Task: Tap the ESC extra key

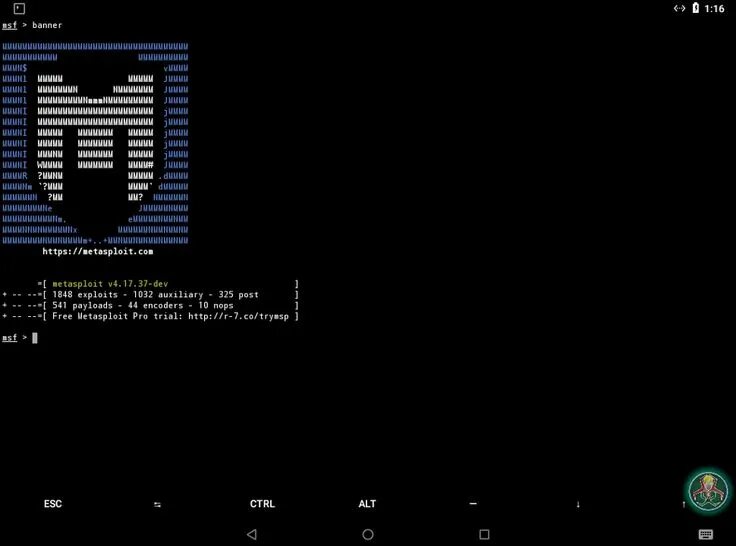Action: (x=53, y=504)
